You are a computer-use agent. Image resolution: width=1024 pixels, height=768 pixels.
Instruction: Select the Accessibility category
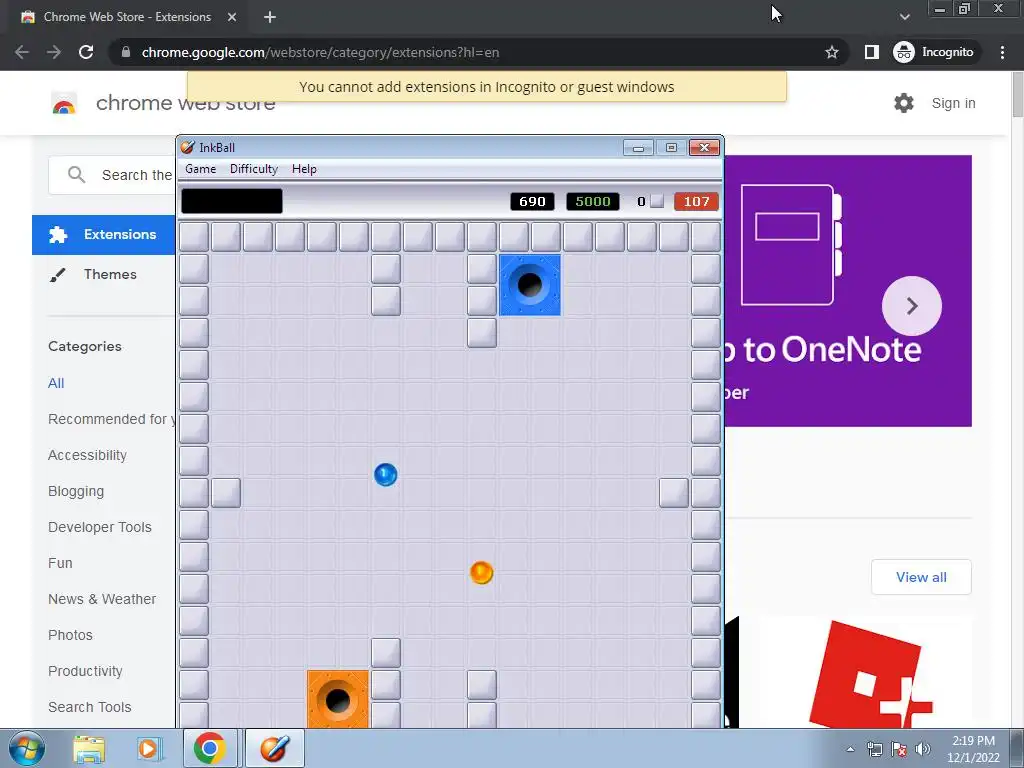[x=88, y=455]
